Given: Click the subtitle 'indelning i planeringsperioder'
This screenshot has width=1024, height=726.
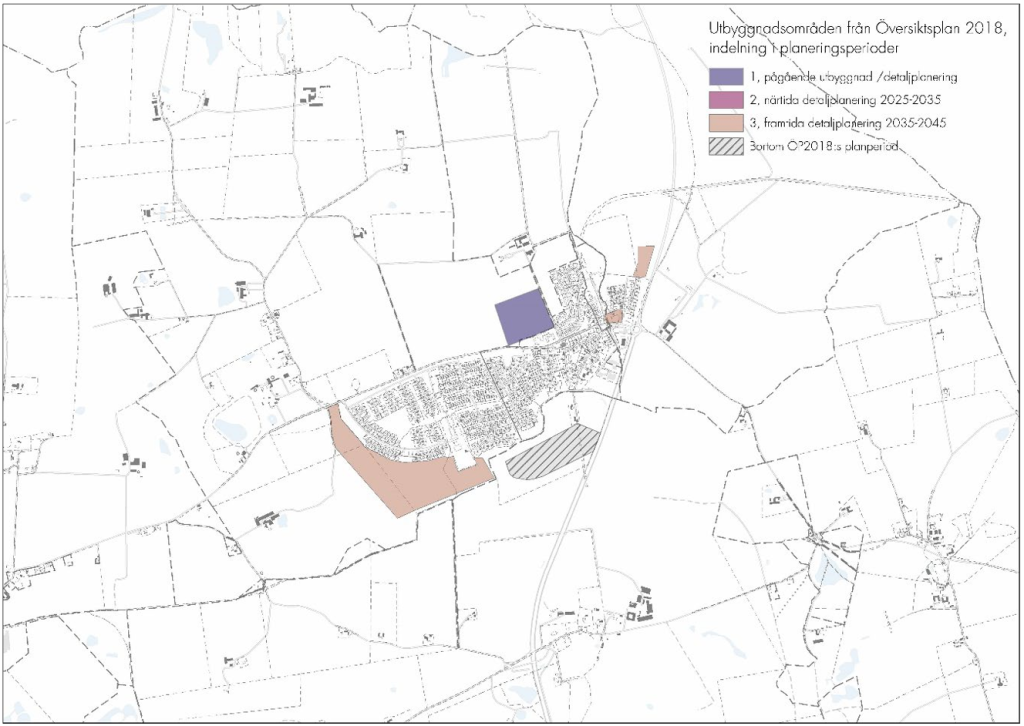Looking at the screenshot, I should point(805,48).
